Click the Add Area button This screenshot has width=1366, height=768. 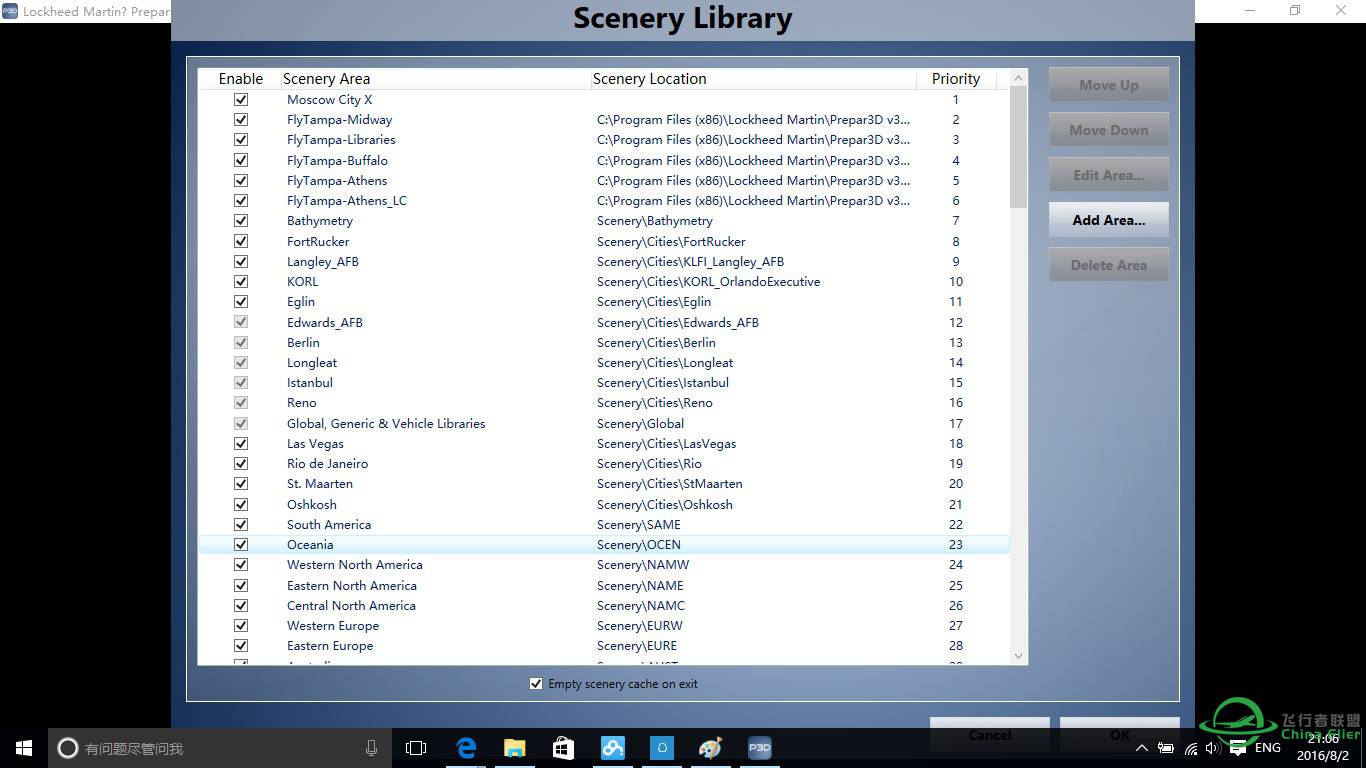click(x=1108, y=220)
